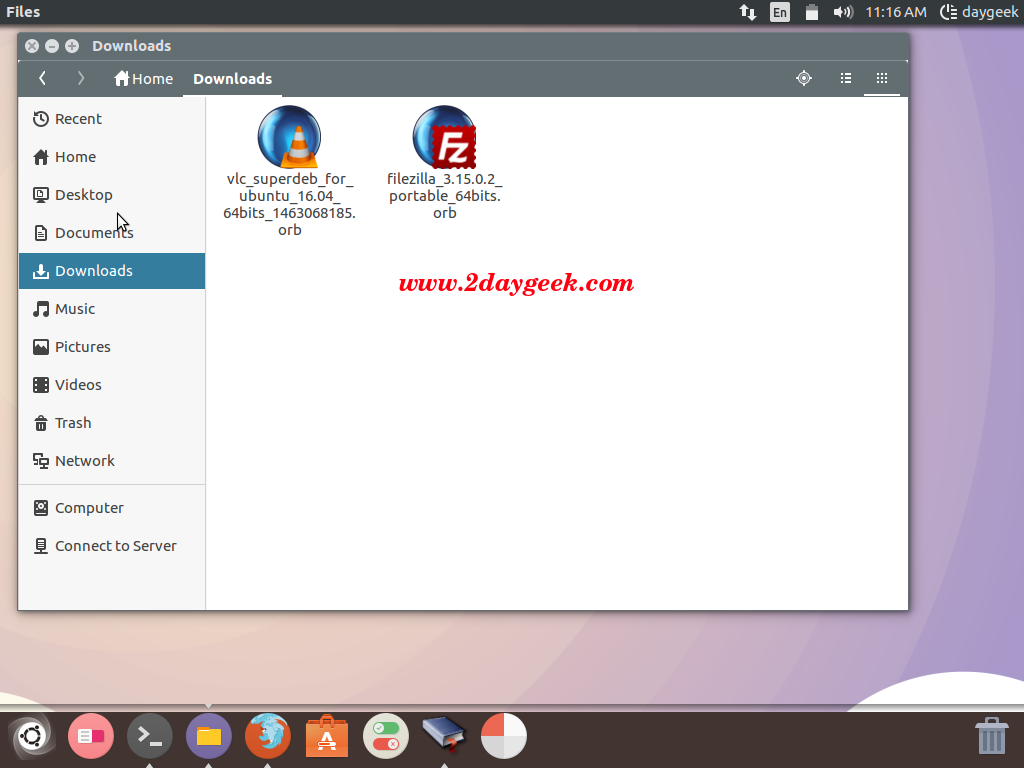This screenshot has height=768, width=1024.
Task: Click the Files icon in dock
Action: [x=209, y=736]
